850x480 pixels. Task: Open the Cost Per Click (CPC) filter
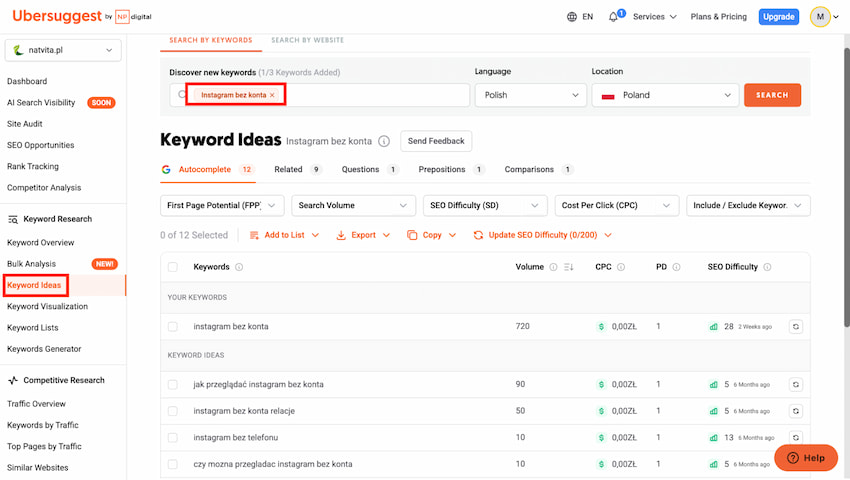point(616,206)
